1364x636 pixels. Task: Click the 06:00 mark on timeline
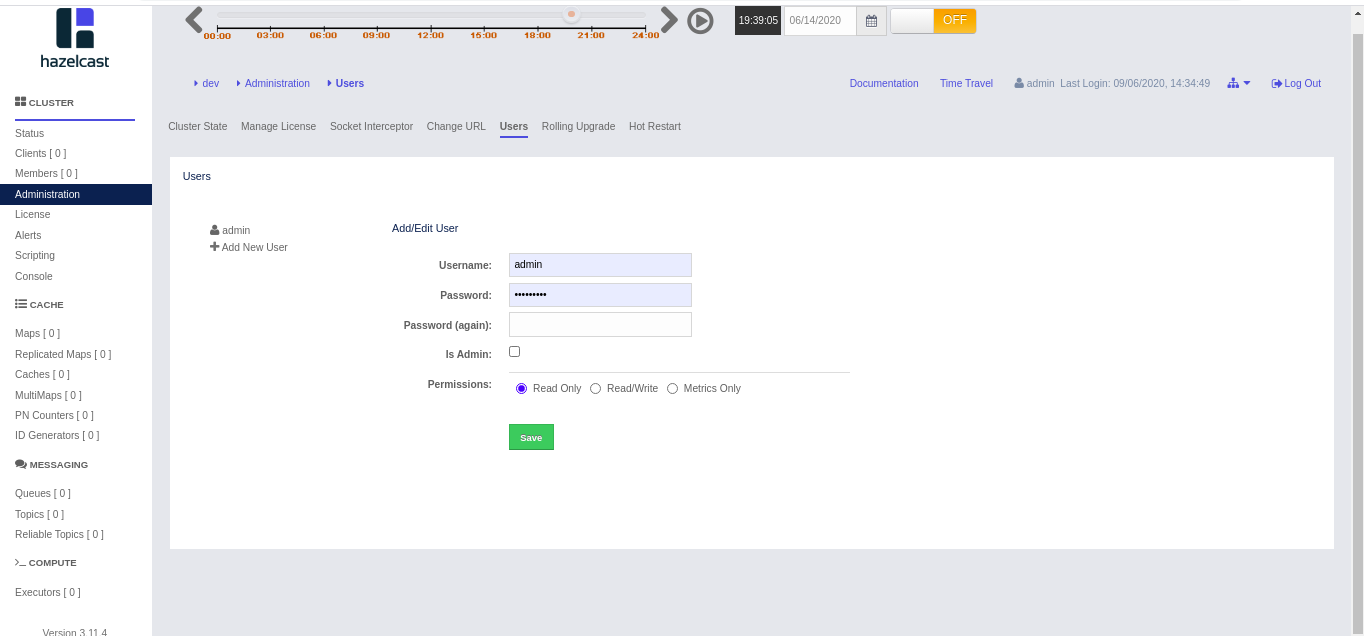(x=323, y=35)
